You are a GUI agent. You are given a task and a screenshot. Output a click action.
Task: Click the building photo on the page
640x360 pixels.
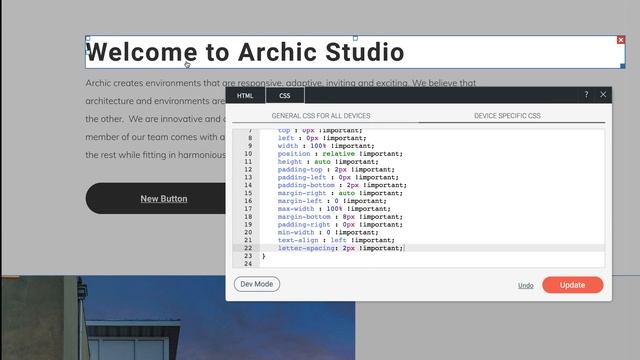tap(178, 318)
